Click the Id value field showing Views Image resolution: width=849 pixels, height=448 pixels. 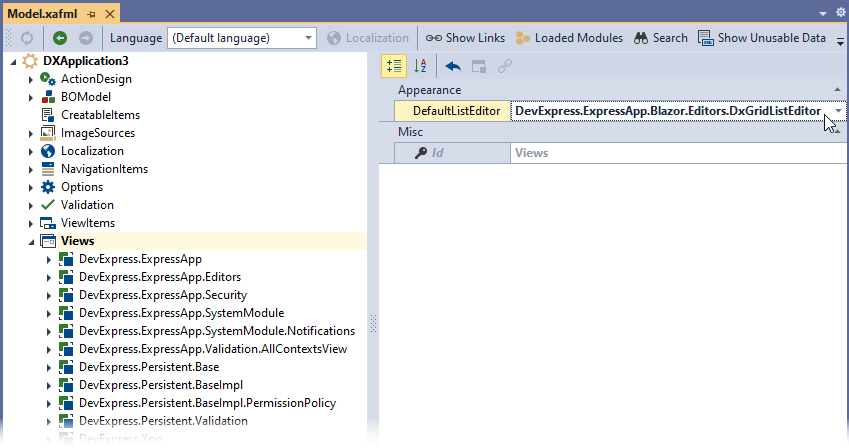tap(679, 153)
